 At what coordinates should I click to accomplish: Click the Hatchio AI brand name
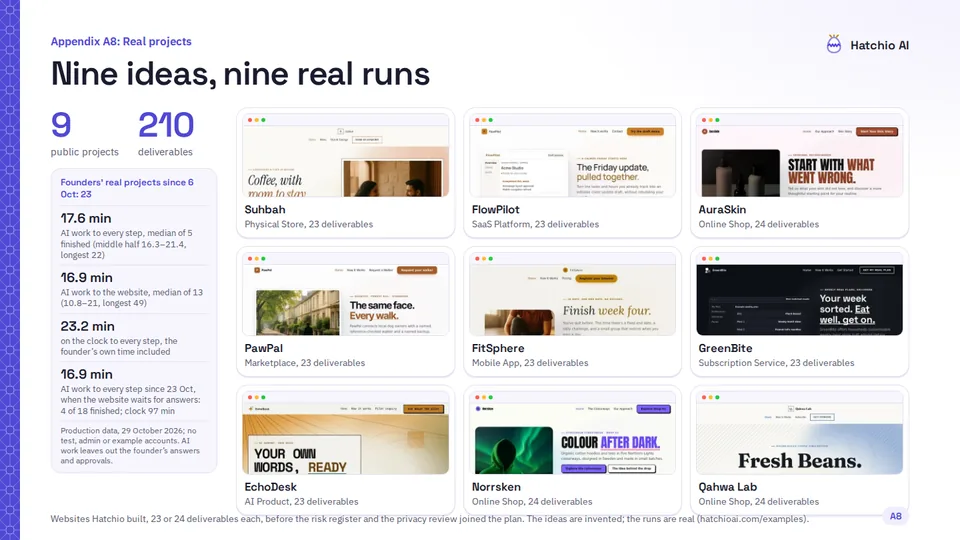tap(879, 45)
